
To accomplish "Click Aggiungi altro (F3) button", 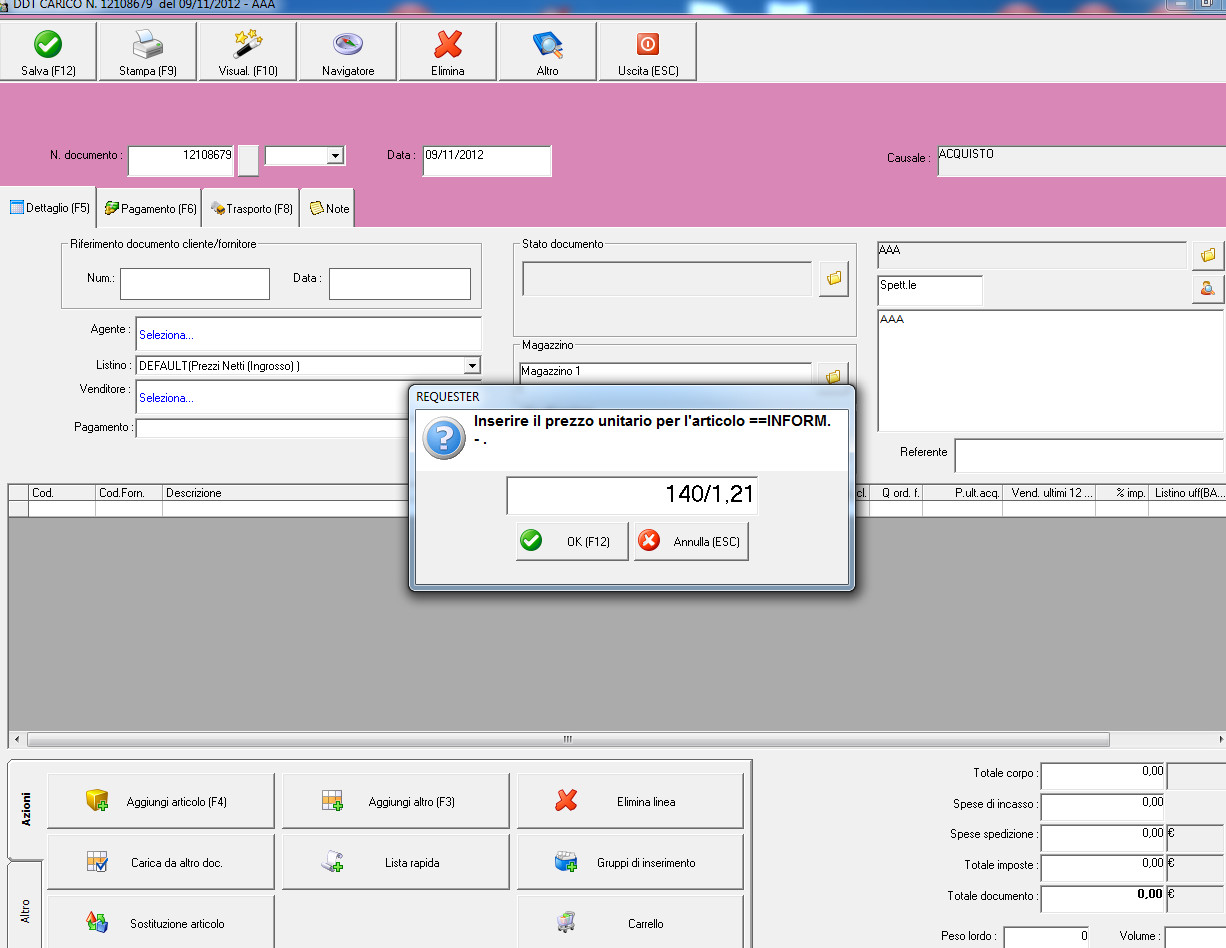I will pyautogui.click(x=396, y=801).
